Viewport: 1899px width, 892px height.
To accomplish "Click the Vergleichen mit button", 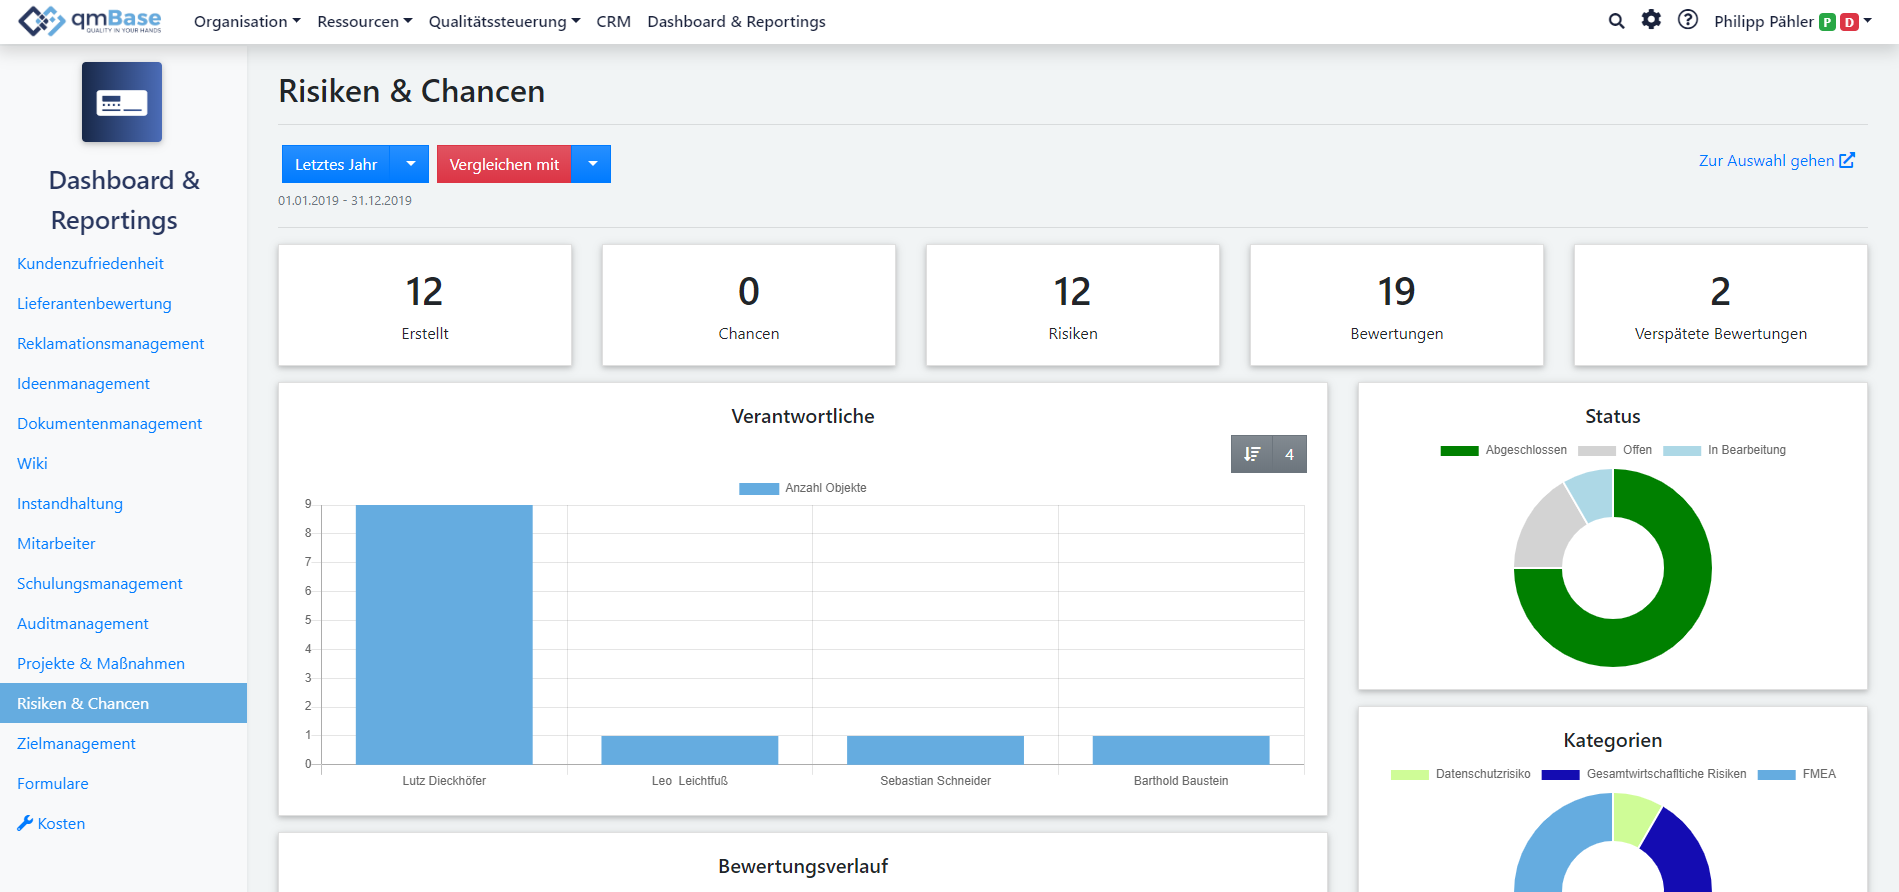I will [x=504, y=164].
